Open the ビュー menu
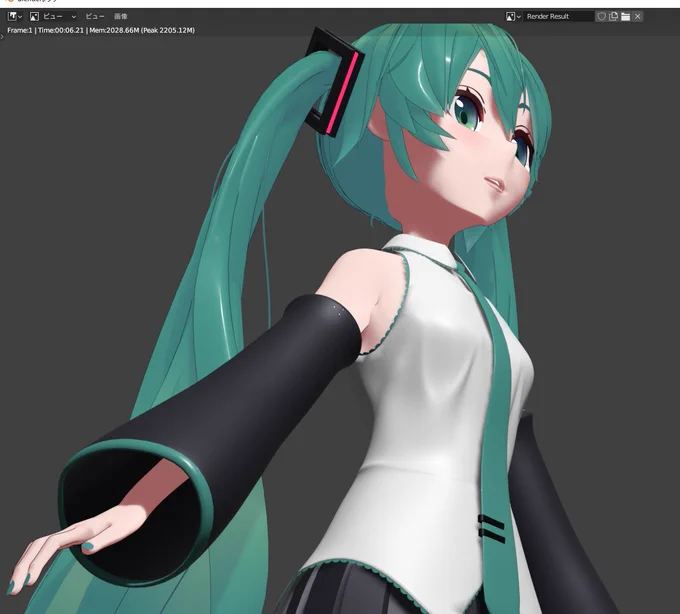680x614 pixels. 95,16
